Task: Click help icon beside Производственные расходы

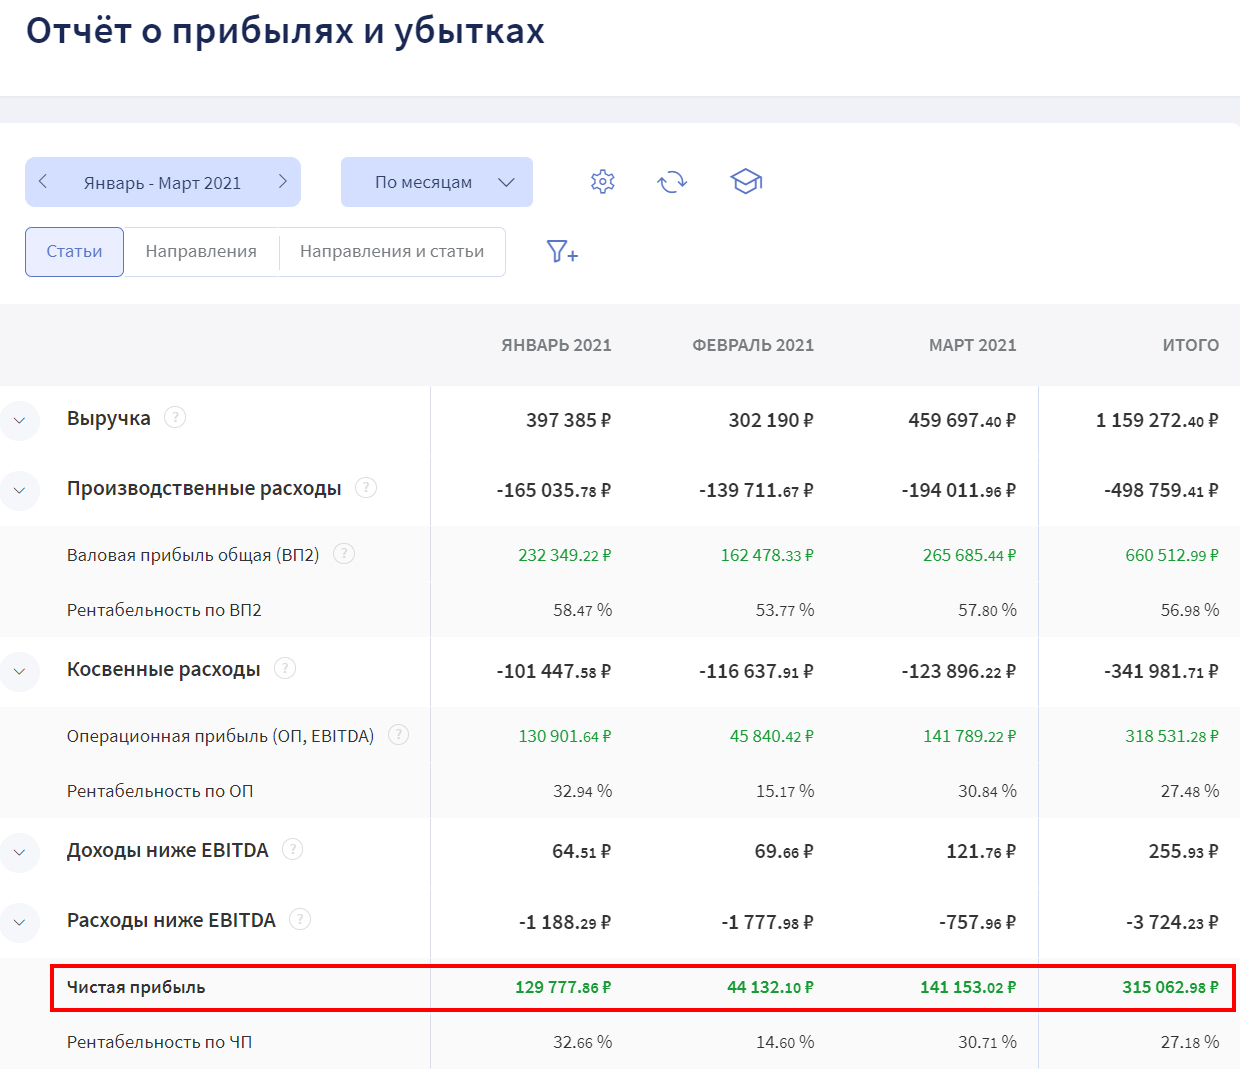Action: (366, 487)
